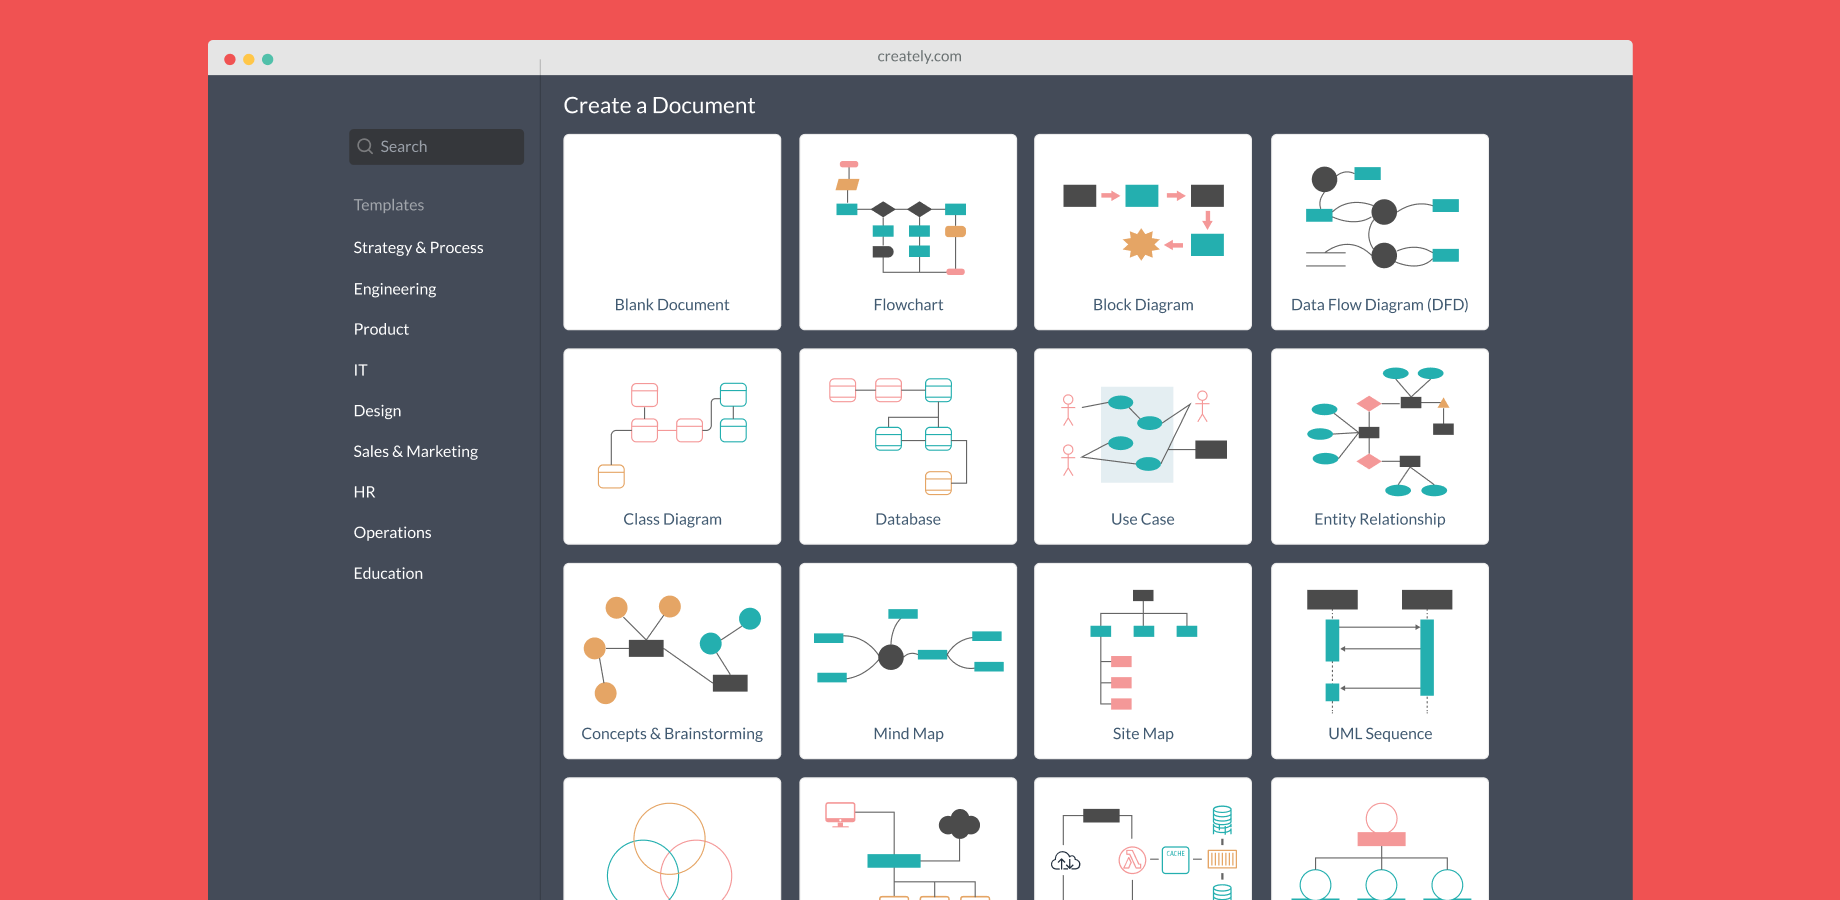Image resolution: width=1840 pixels, height=900 pixels.
Task: Select the Engineering category
Action: (x=395, y=289)
